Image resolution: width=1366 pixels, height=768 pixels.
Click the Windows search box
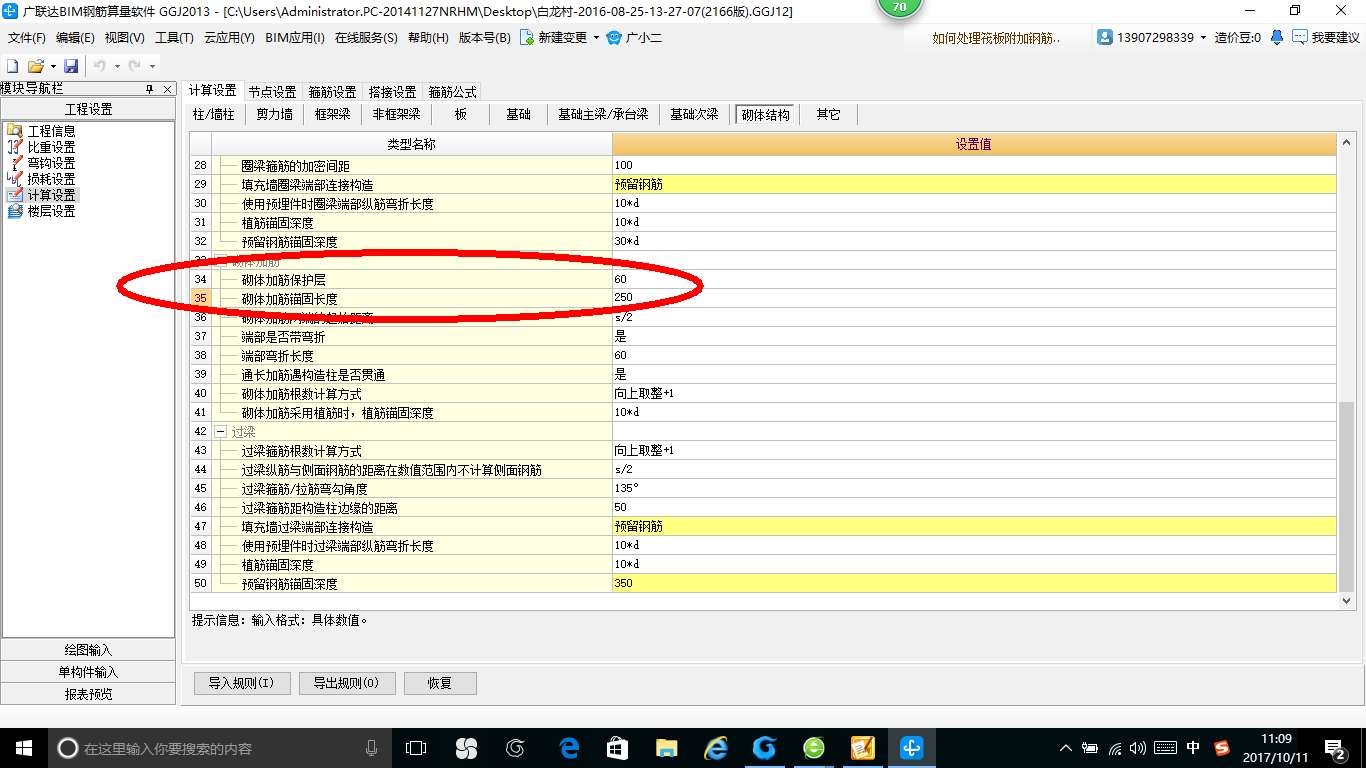[221, 747]
